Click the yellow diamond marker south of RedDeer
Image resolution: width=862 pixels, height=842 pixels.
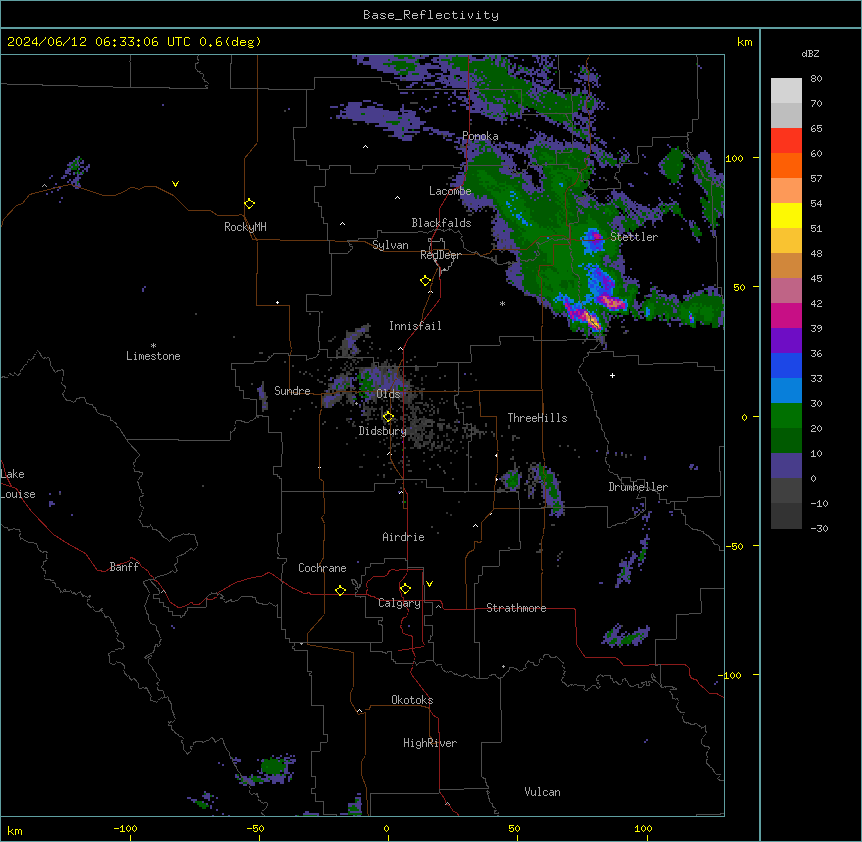click(425, 281)
